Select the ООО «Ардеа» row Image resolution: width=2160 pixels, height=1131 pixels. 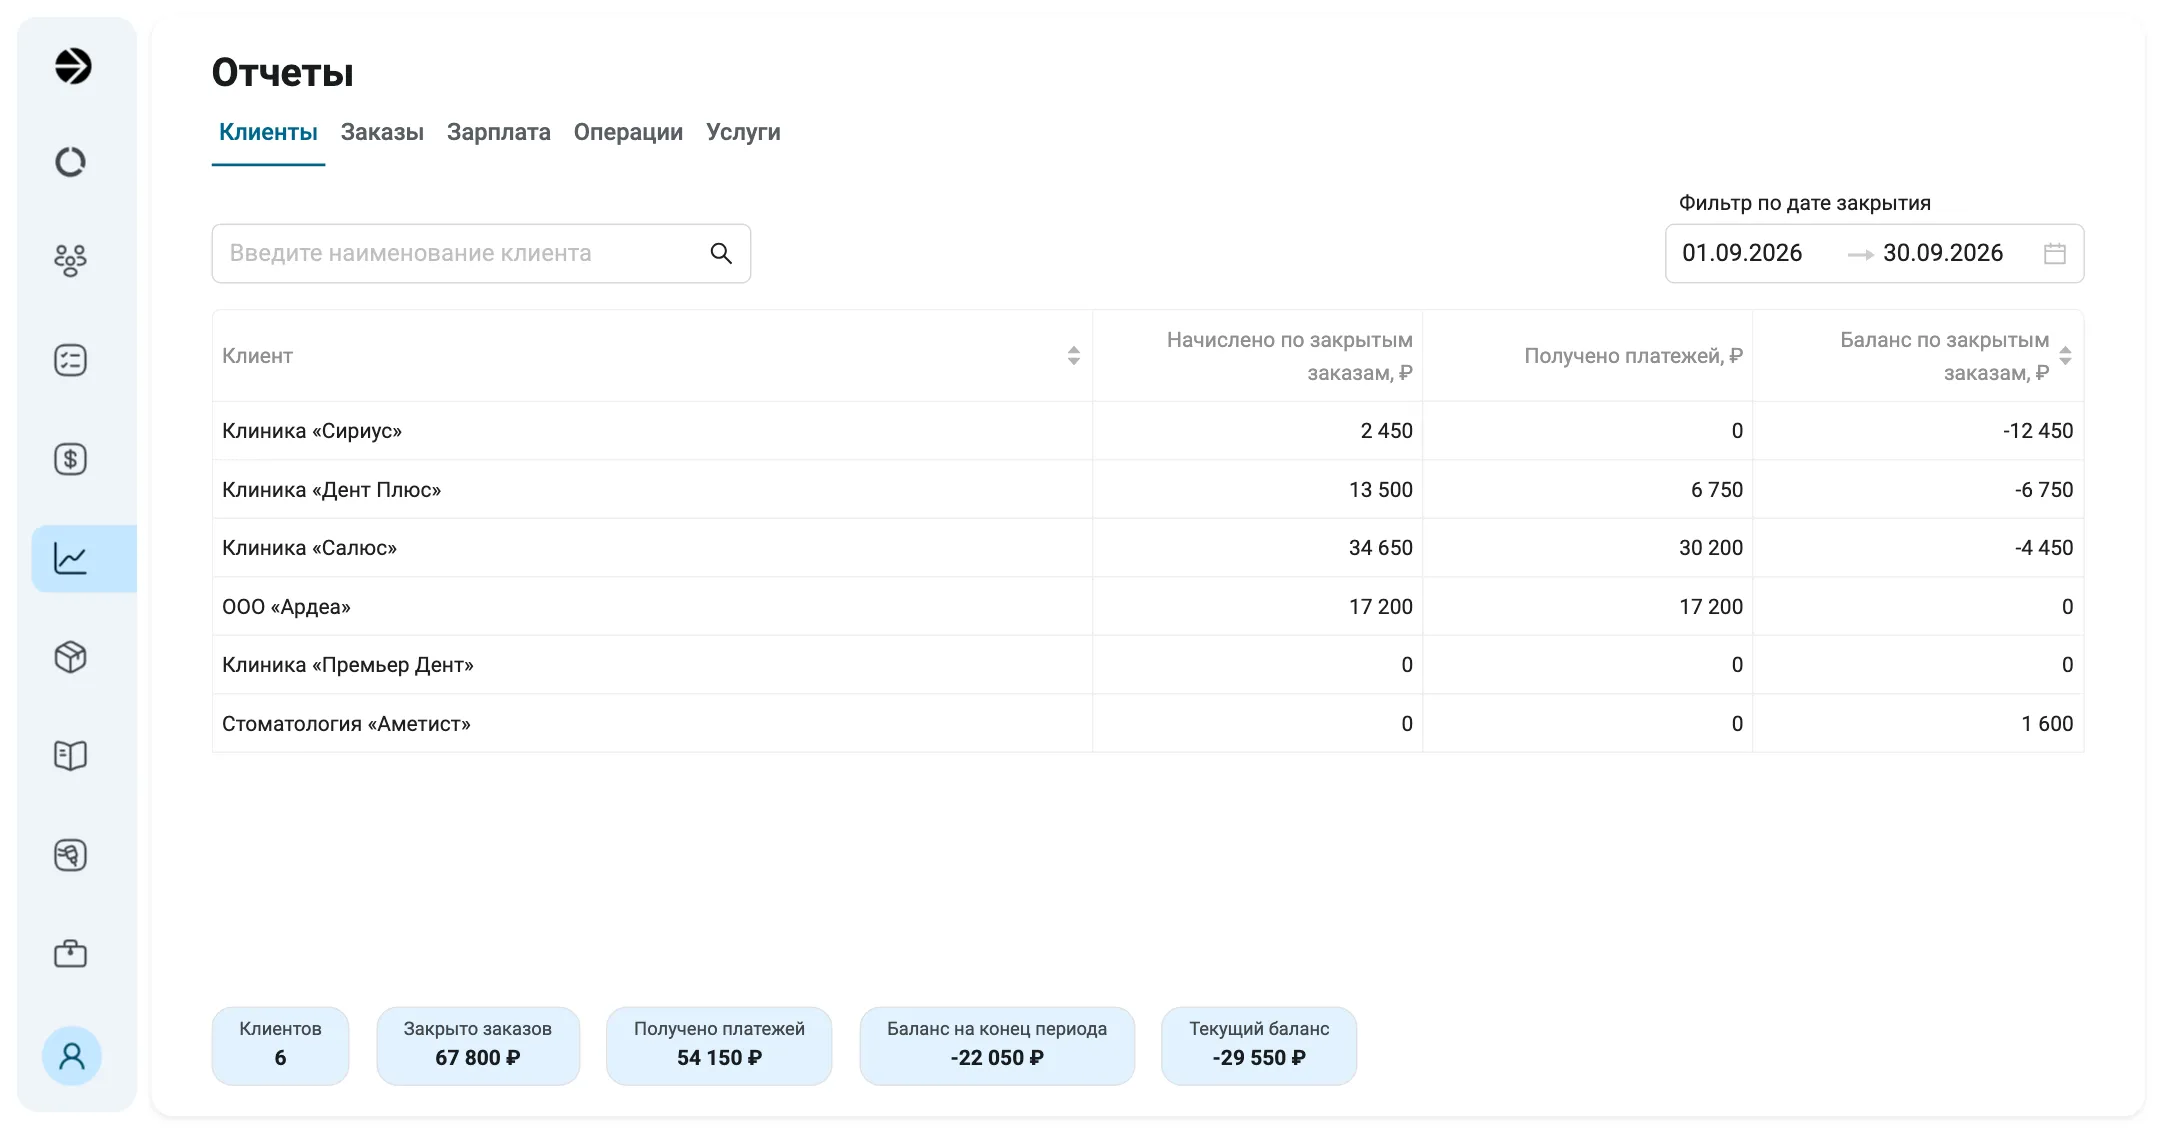point(1148,607)
